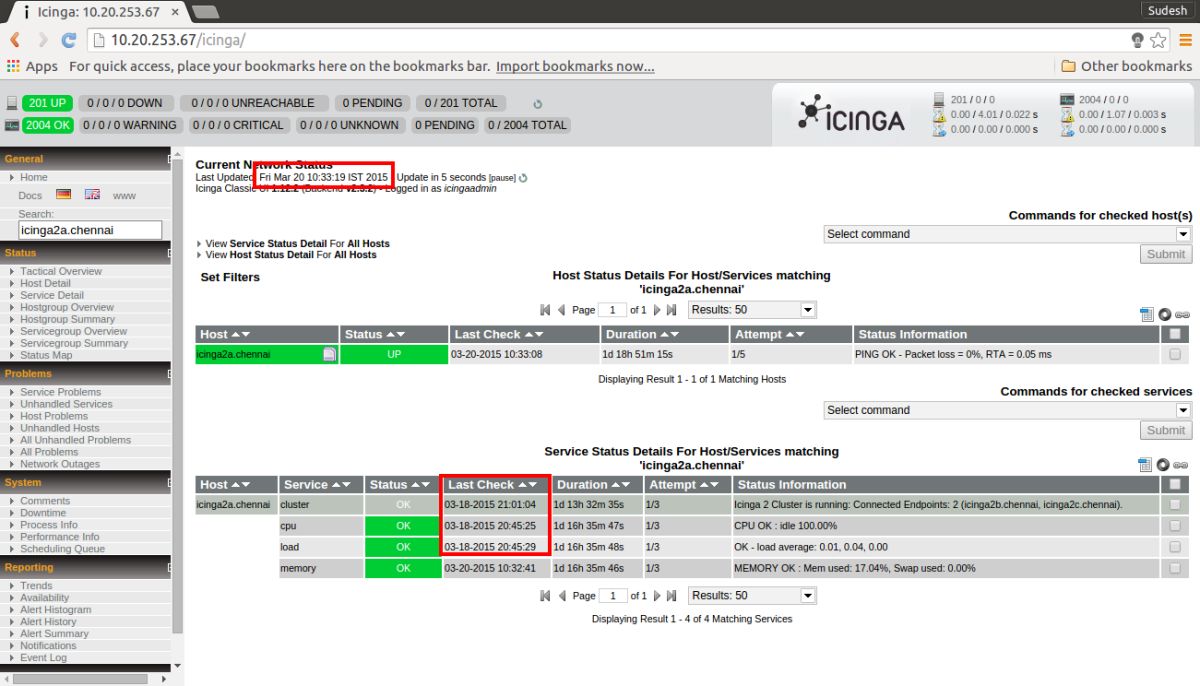Open host extended info icon for icinga2a.chennai
The height and width of the screenshot is (686, 1200).
tap(329, 354)
